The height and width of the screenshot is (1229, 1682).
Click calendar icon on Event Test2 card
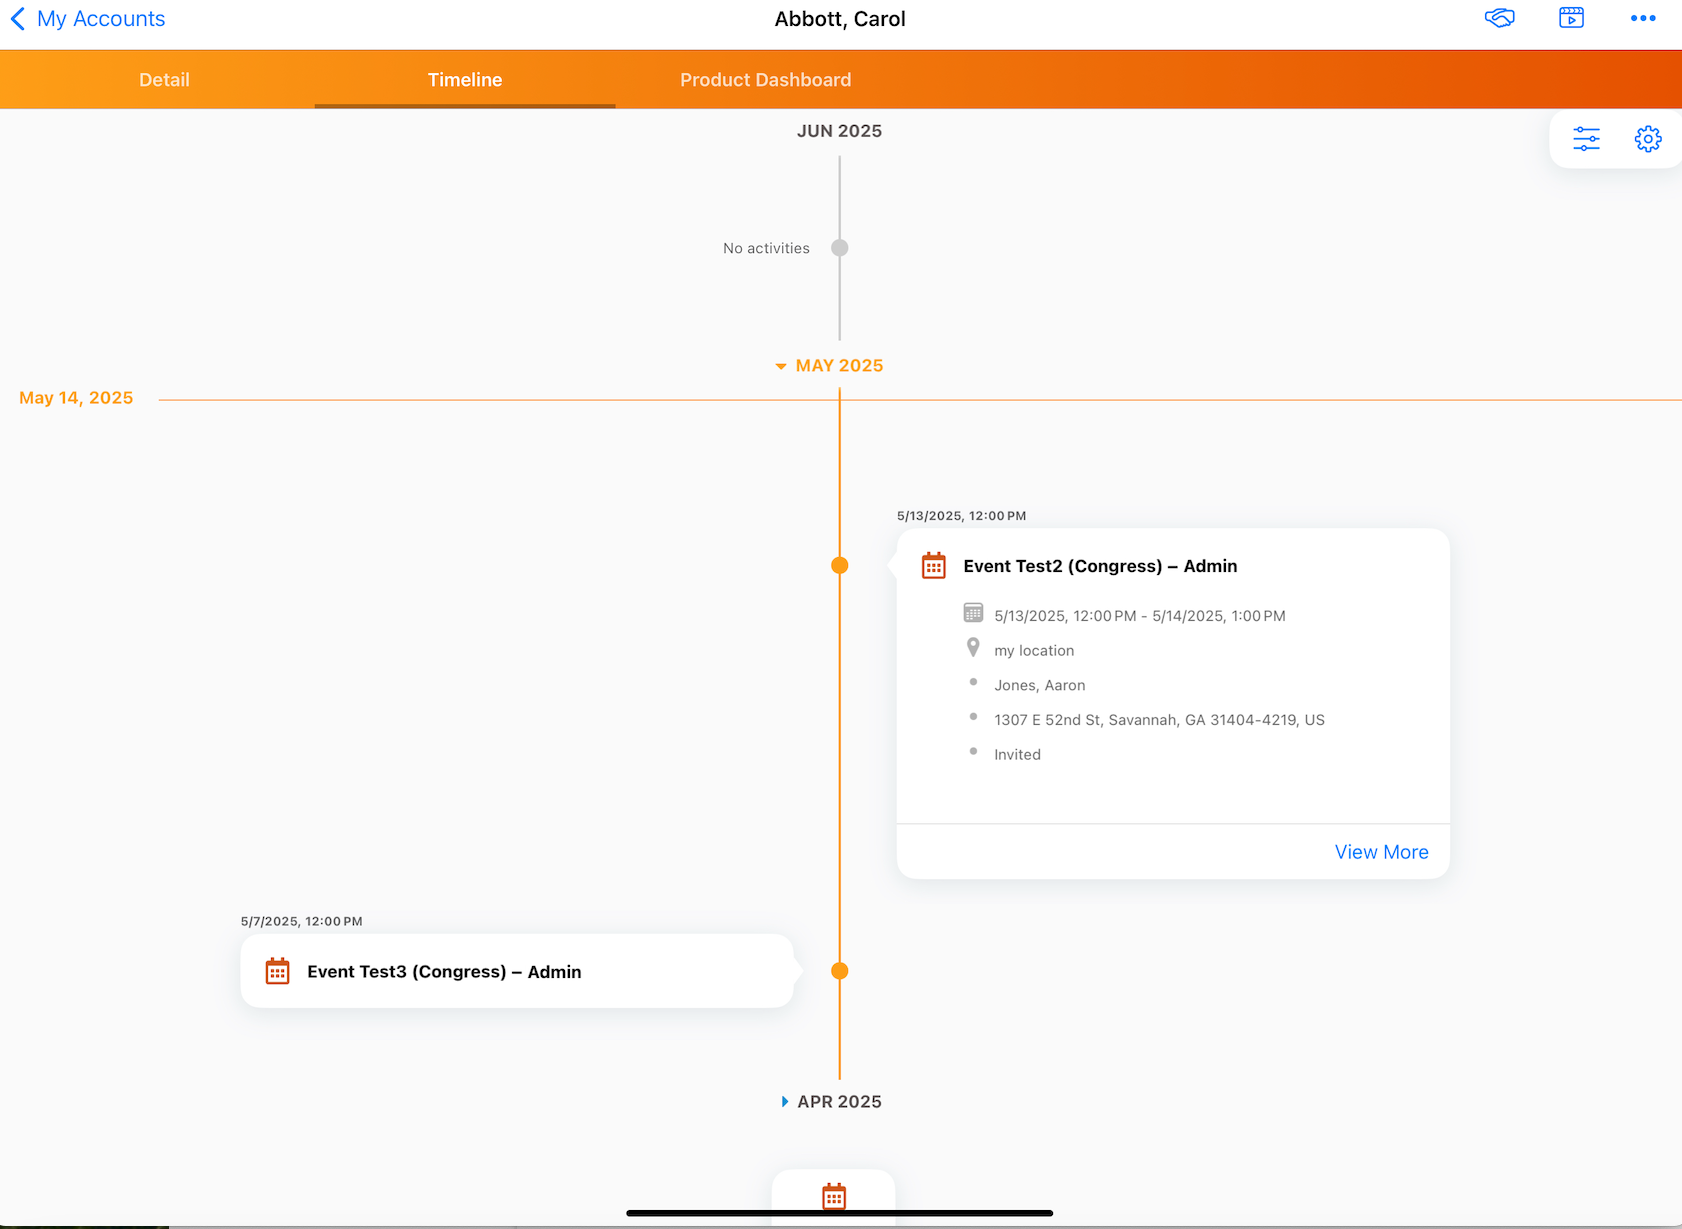pos(933,566)
